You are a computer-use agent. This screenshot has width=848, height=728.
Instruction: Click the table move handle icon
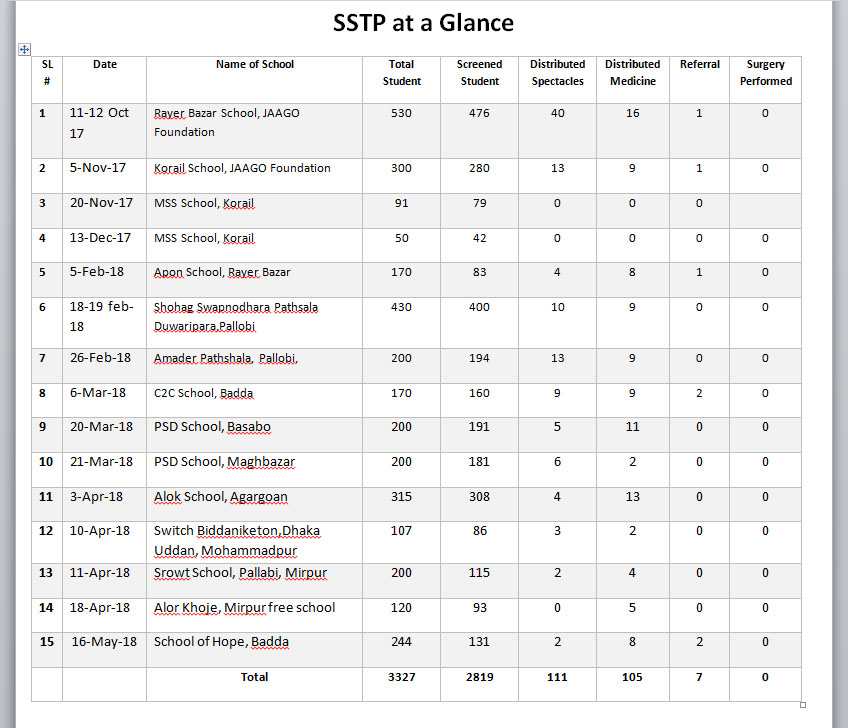coord(24,50)
